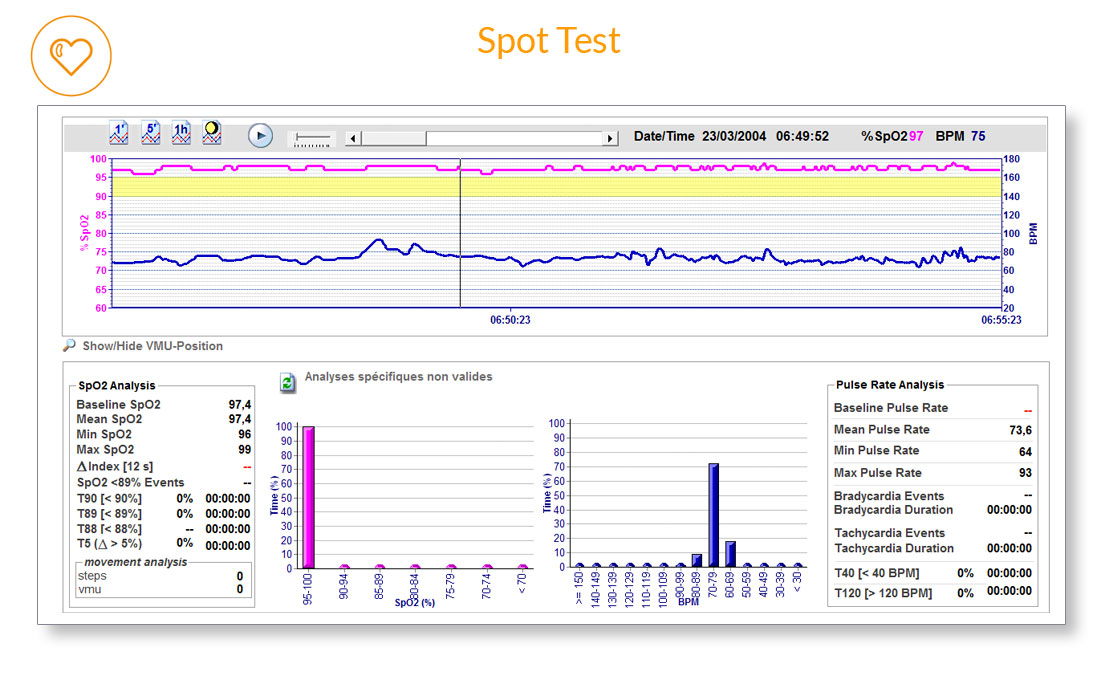
Task: Click the Max SpO2 value '99'
Action: 244,450
